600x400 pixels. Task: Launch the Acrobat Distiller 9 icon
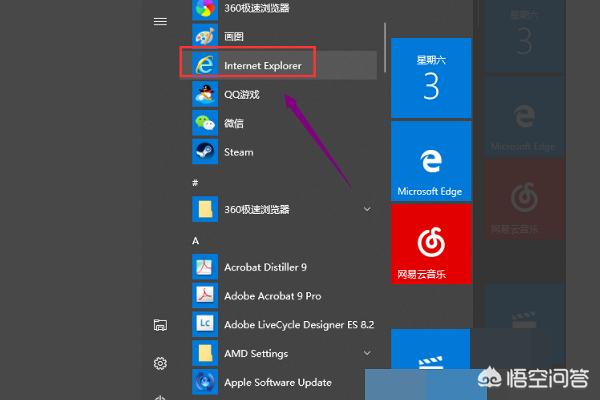tap(205, 267)
